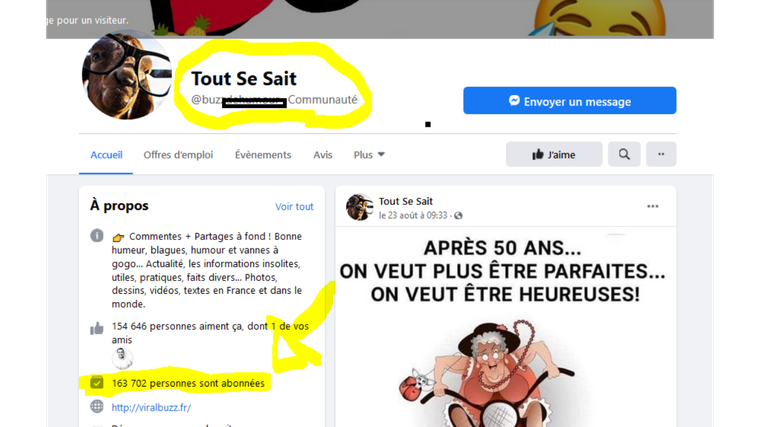
Task: Open the viralbuzz.fr website link
Action: [151, 408]
